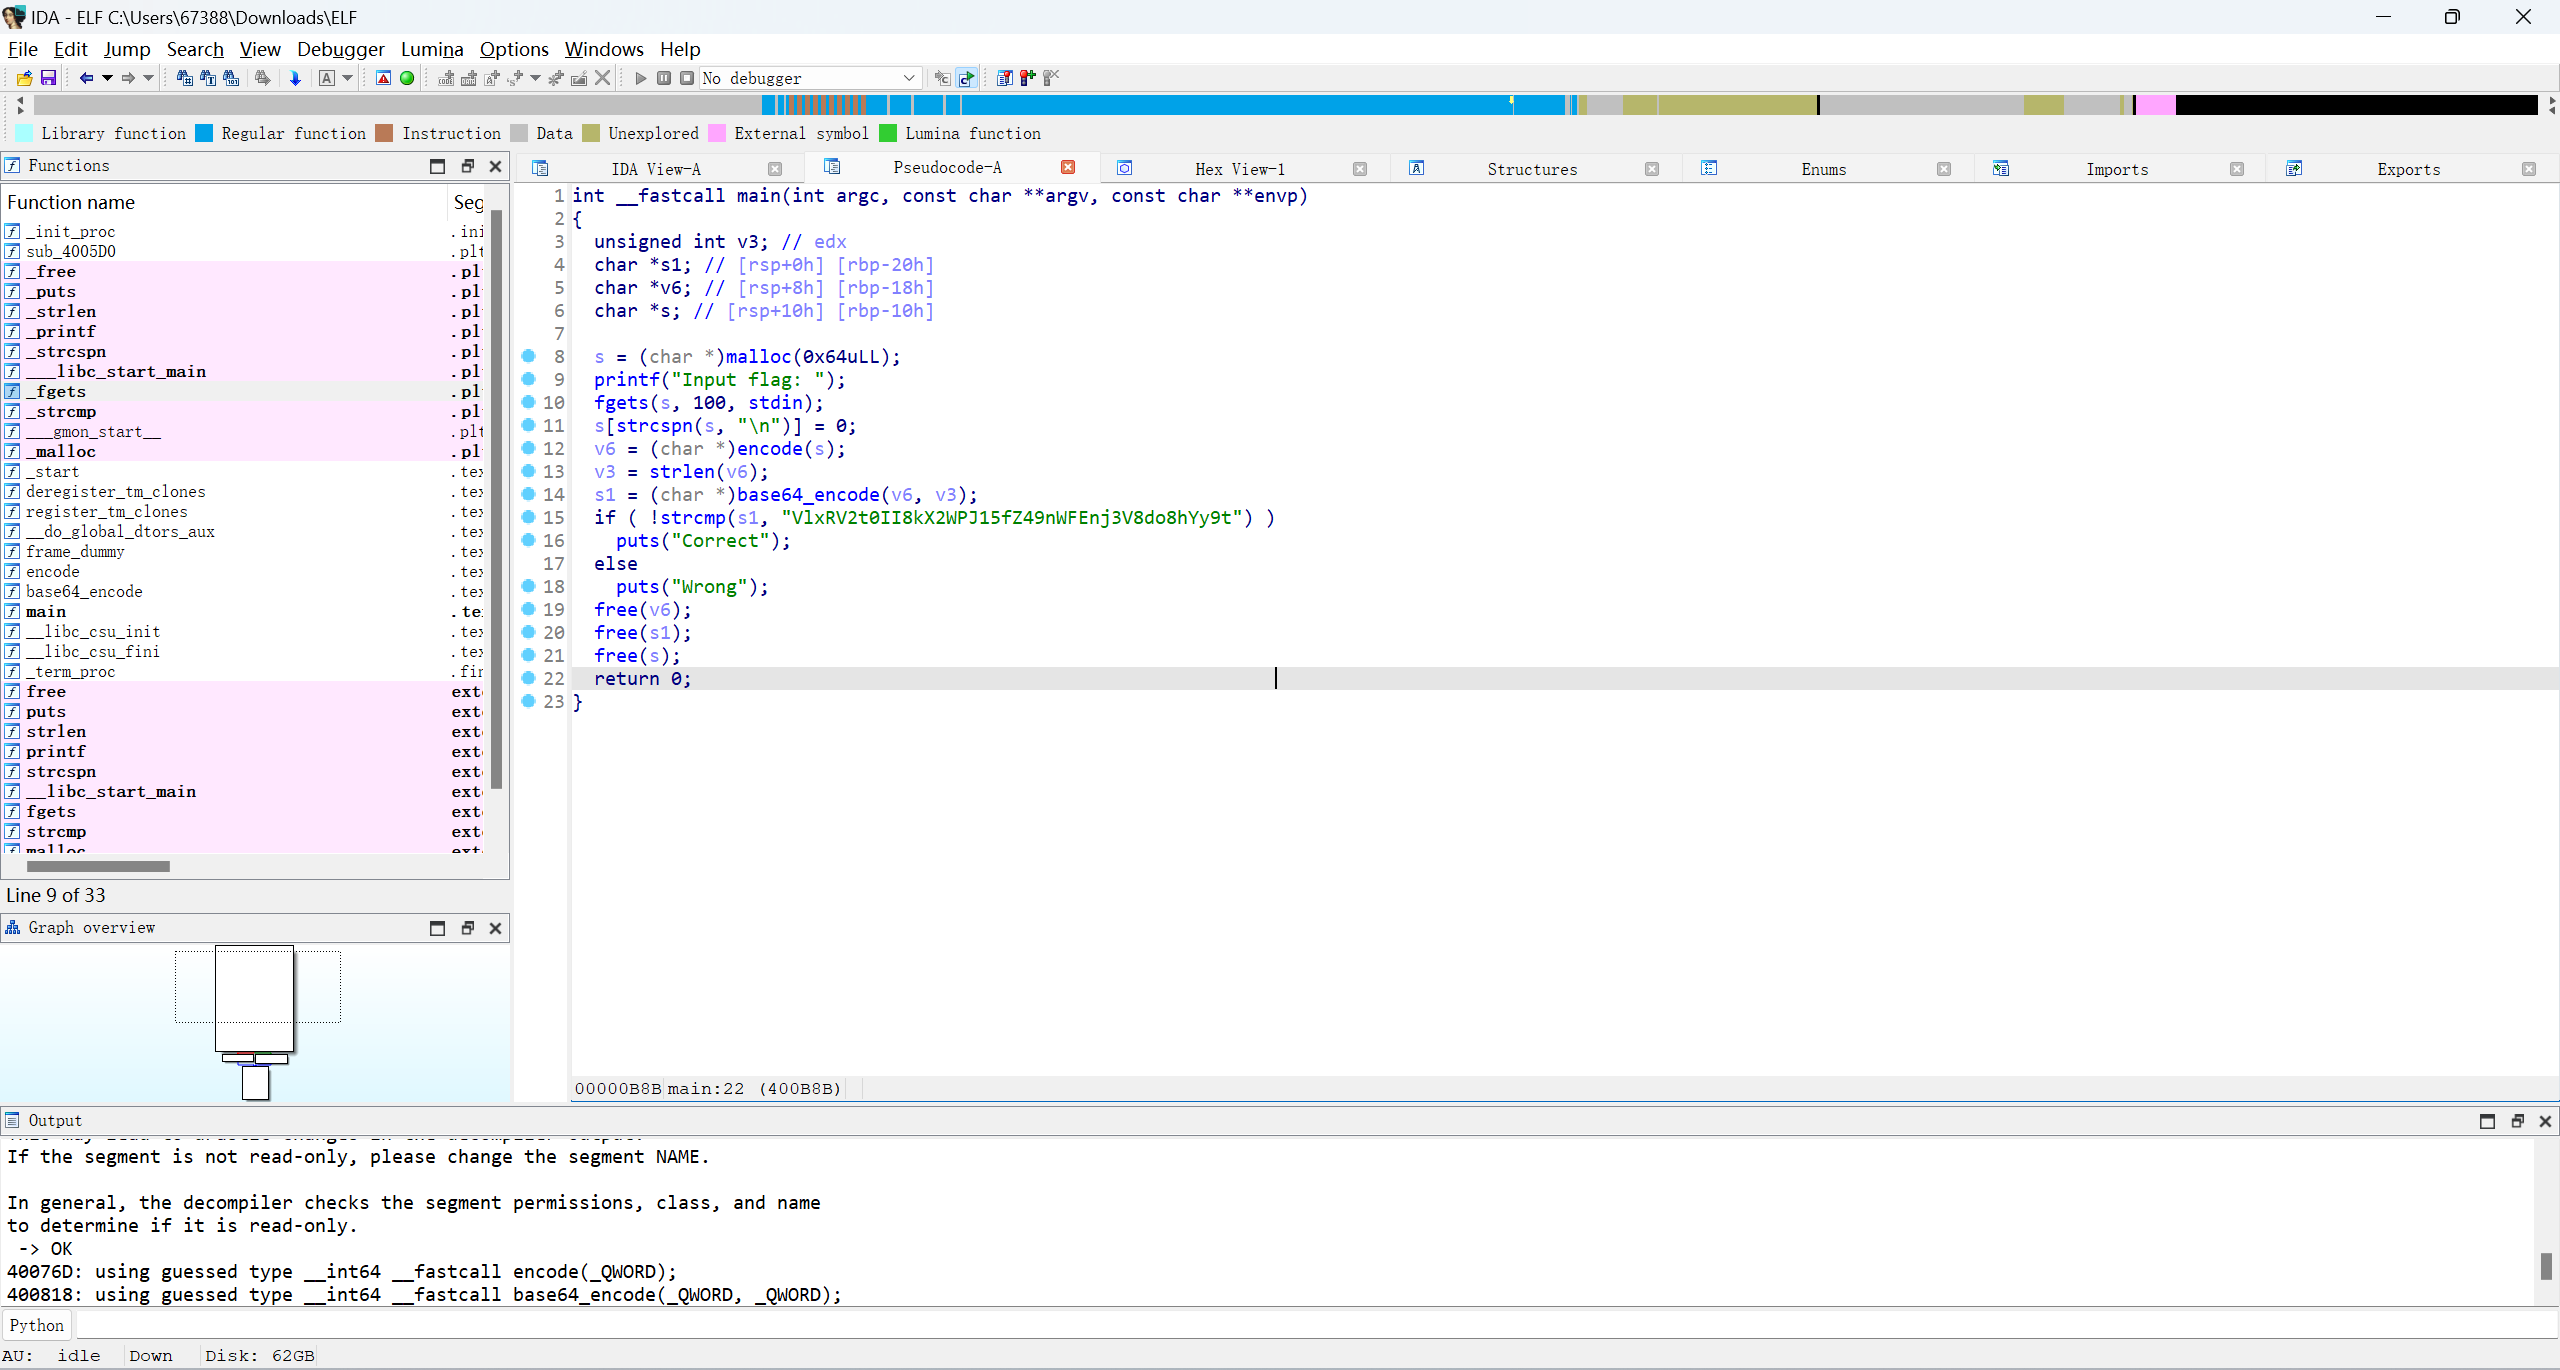Toggle breakpoint dot on line 15
The width and height of the screenshot is (2560, 1370).
pyautogui.click(x=529, y=517)
